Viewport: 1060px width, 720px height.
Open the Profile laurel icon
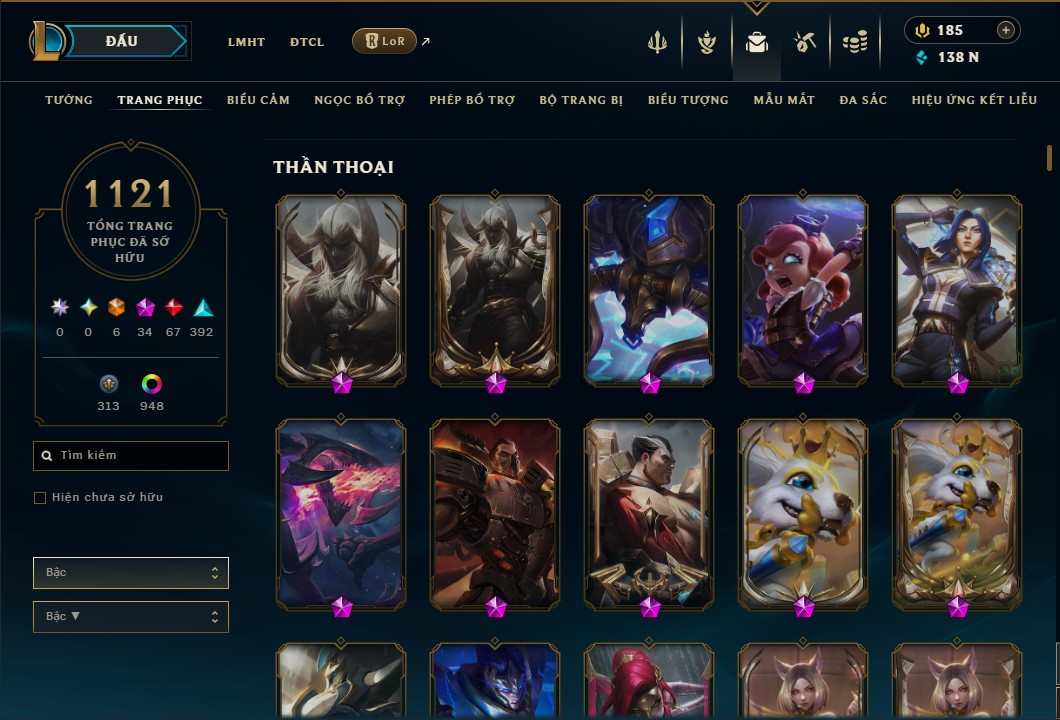[x=707, y=43]
